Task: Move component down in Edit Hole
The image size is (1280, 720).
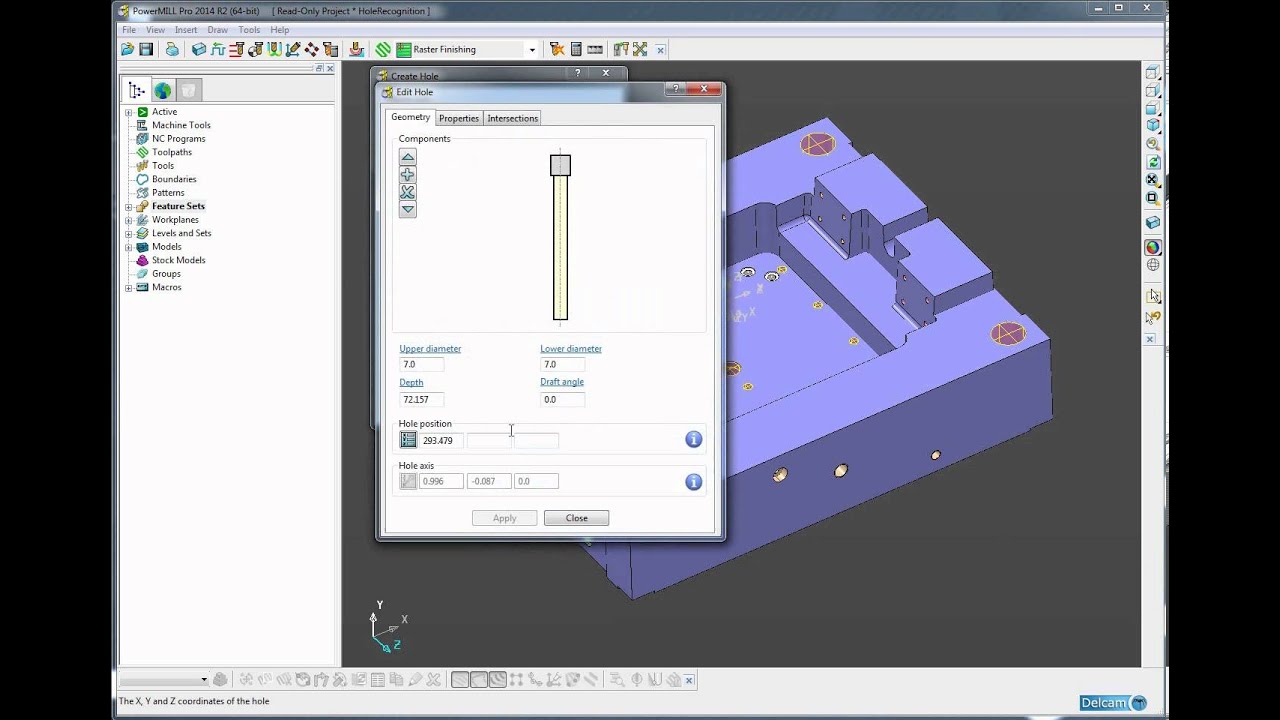Action: click(x=407, y=209)
